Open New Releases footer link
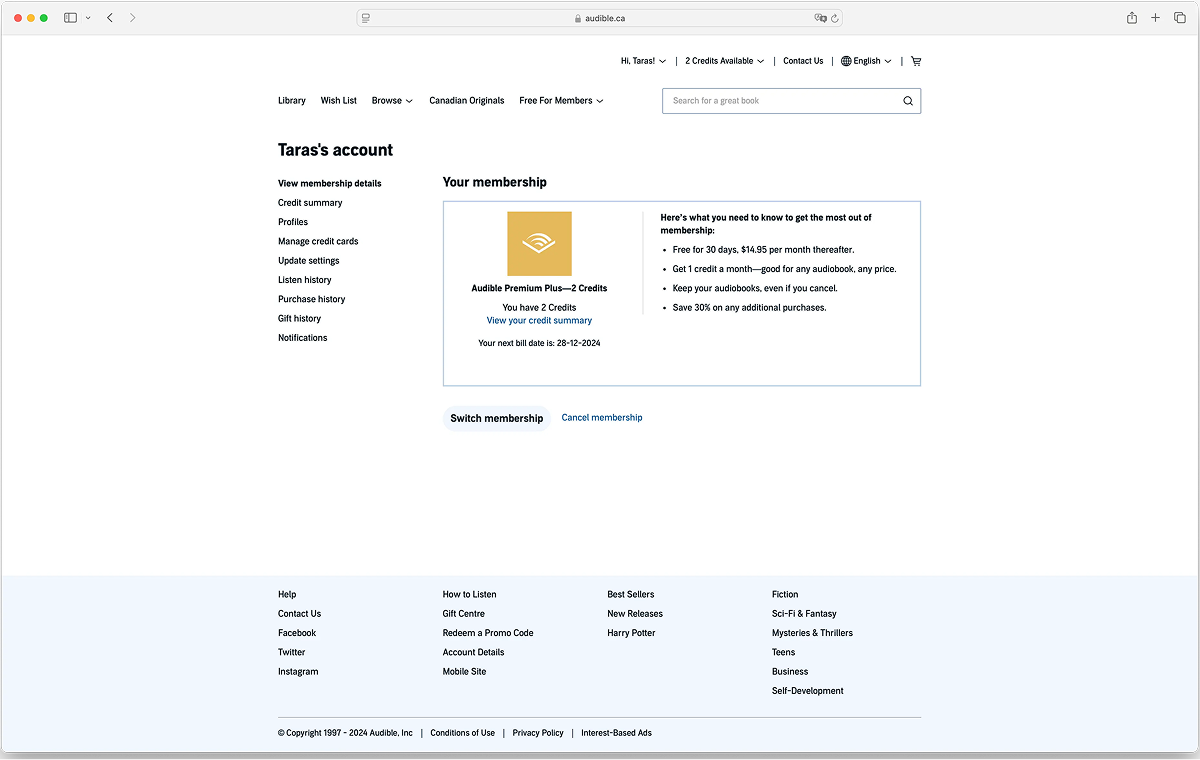Screen dimensions: 1200x760 tap(635, 614)
